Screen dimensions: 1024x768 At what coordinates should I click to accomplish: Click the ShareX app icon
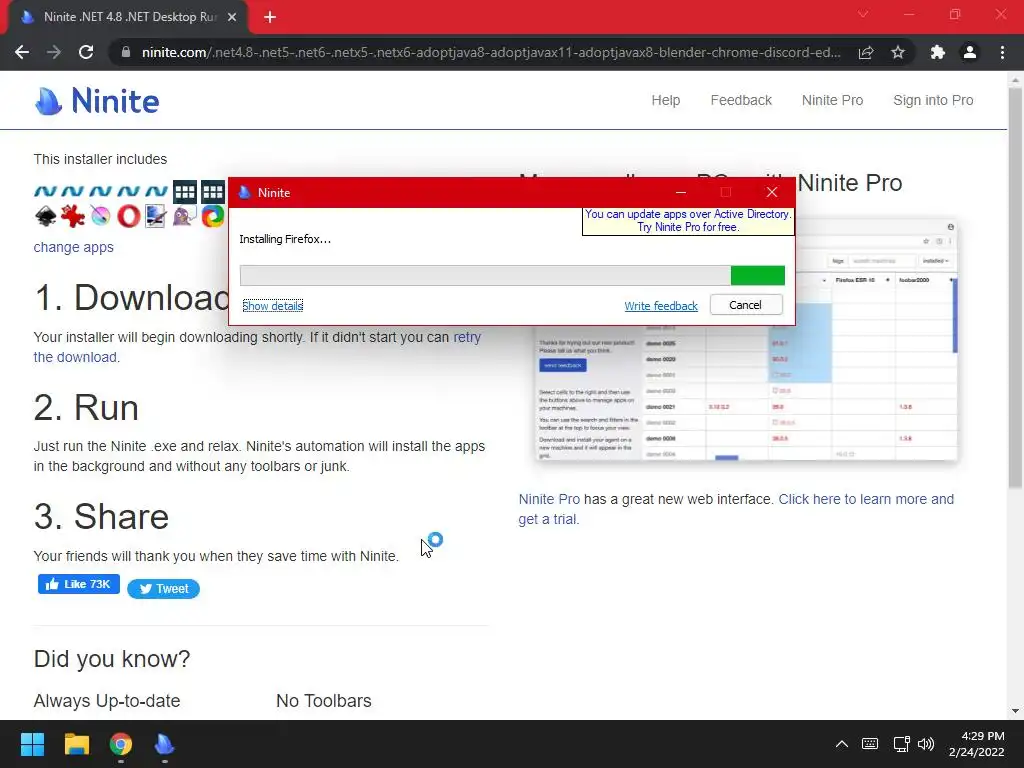(x=213, y=216)
